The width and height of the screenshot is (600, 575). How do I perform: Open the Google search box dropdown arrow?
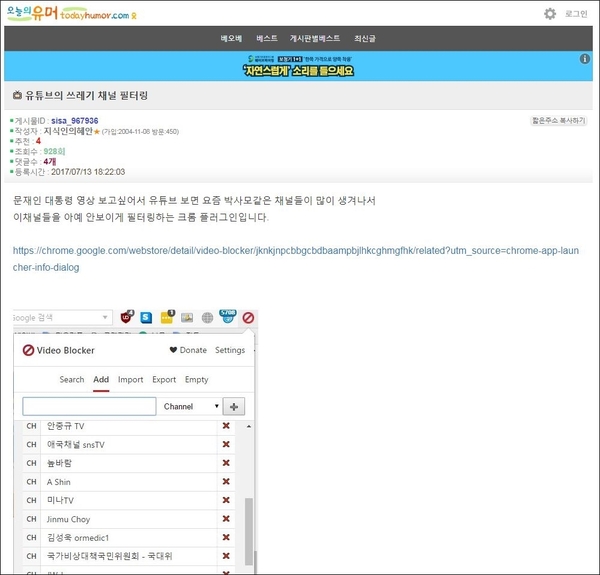105,318
